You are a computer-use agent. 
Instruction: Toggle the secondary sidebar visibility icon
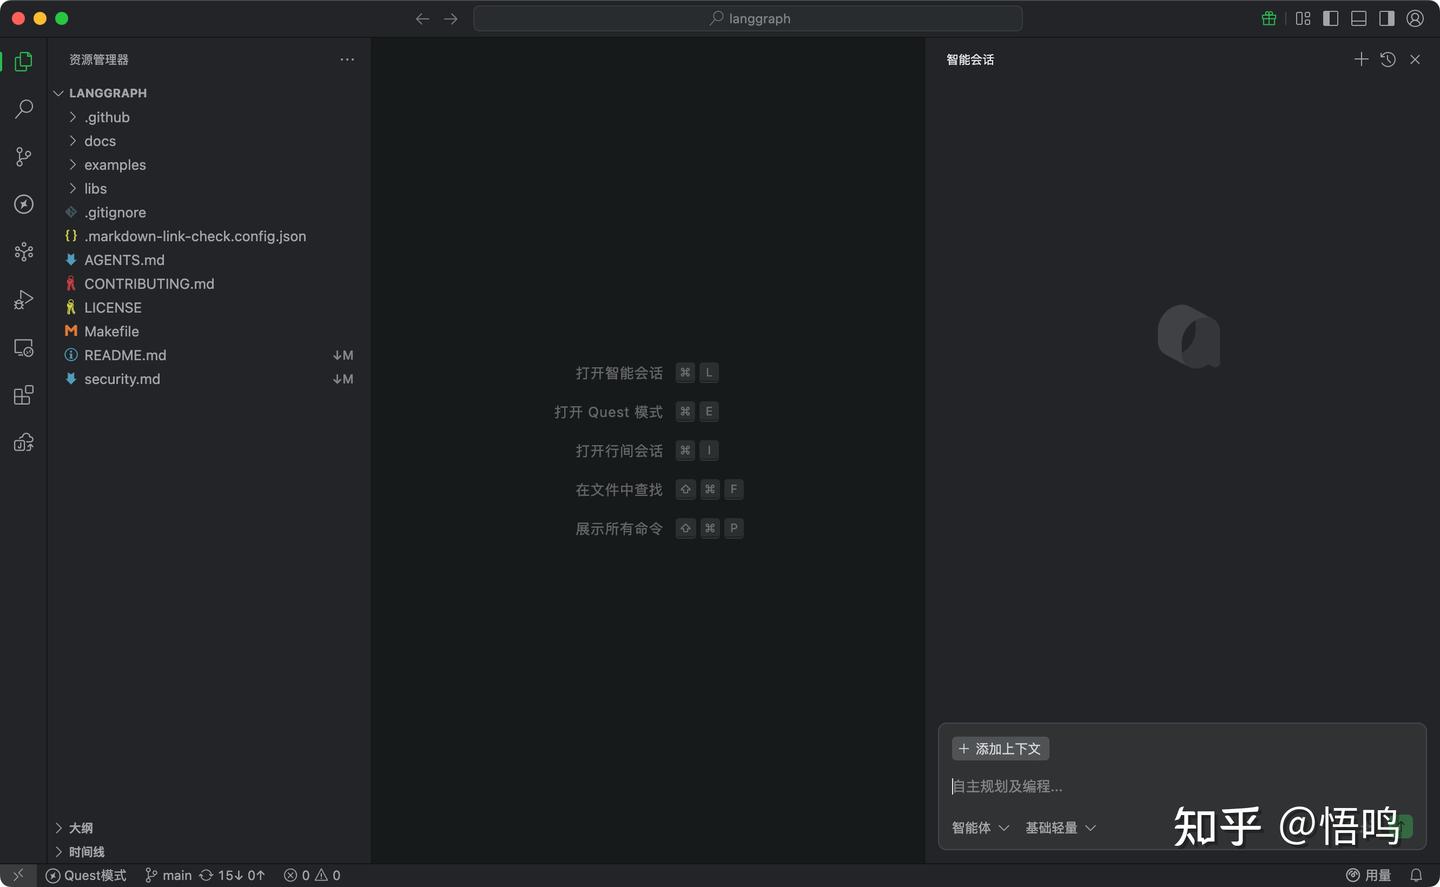coord(1387,18)
